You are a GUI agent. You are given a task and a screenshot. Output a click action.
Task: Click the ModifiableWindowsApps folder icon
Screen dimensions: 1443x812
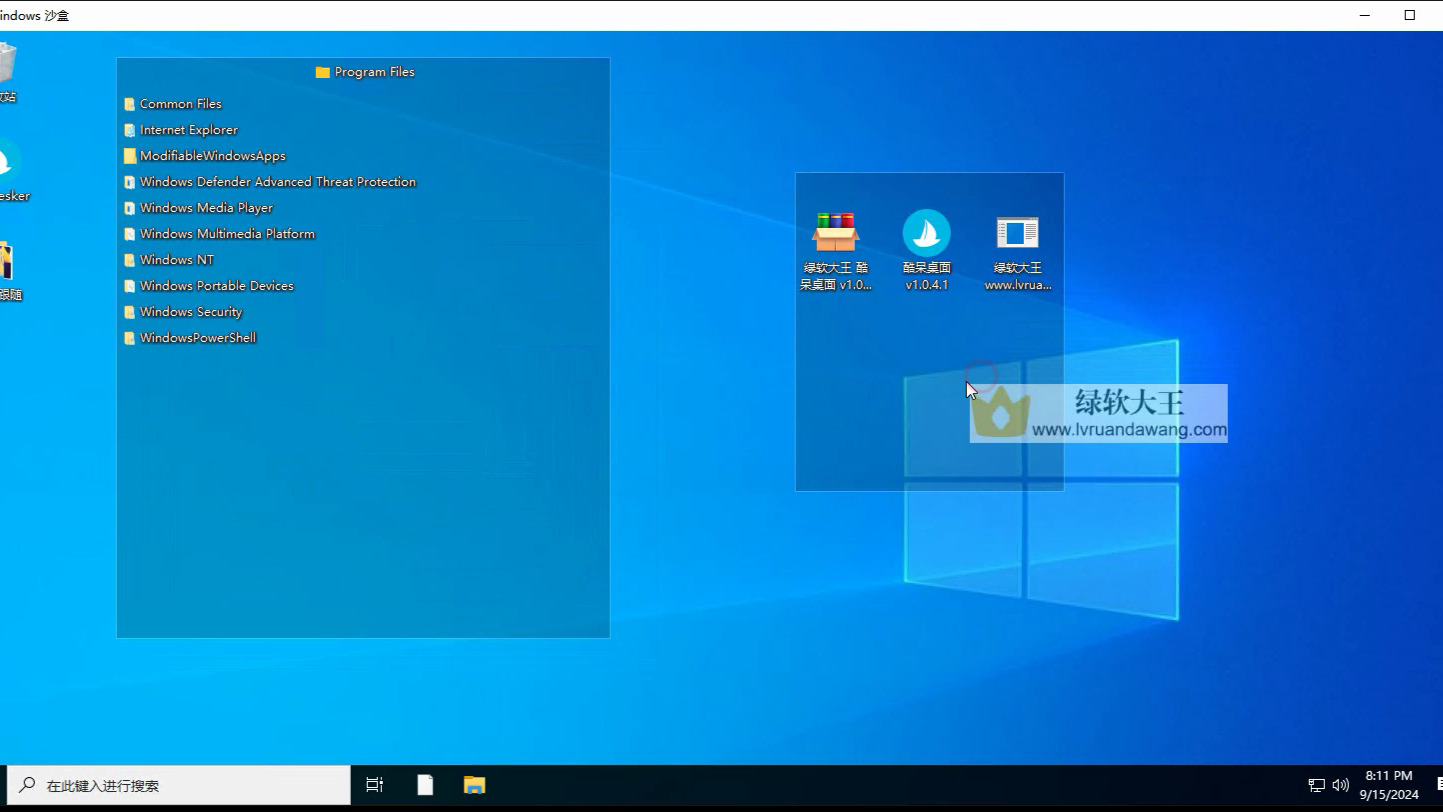(x=130, y=156)
